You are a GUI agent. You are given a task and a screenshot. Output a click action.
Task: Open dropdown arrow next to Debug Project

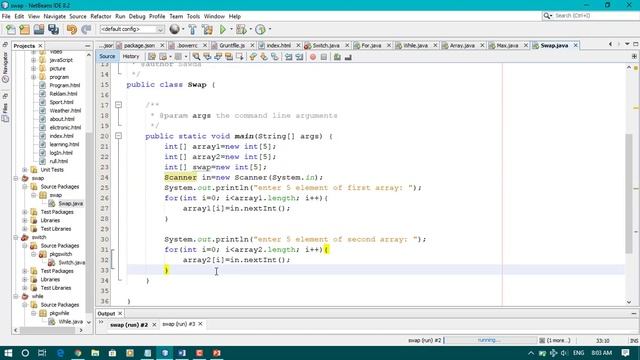(x=250, y=29)
